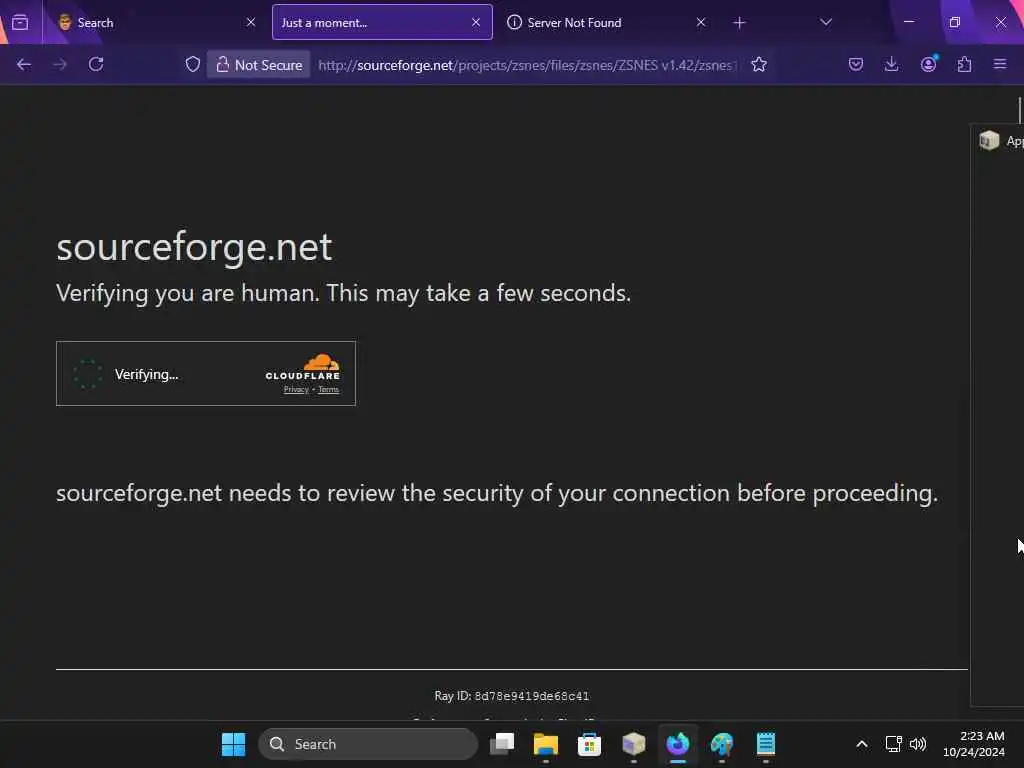This screenshot has height=768, width=1024.
Task: Bookmark this page with the star
Action: coord(759,64)
